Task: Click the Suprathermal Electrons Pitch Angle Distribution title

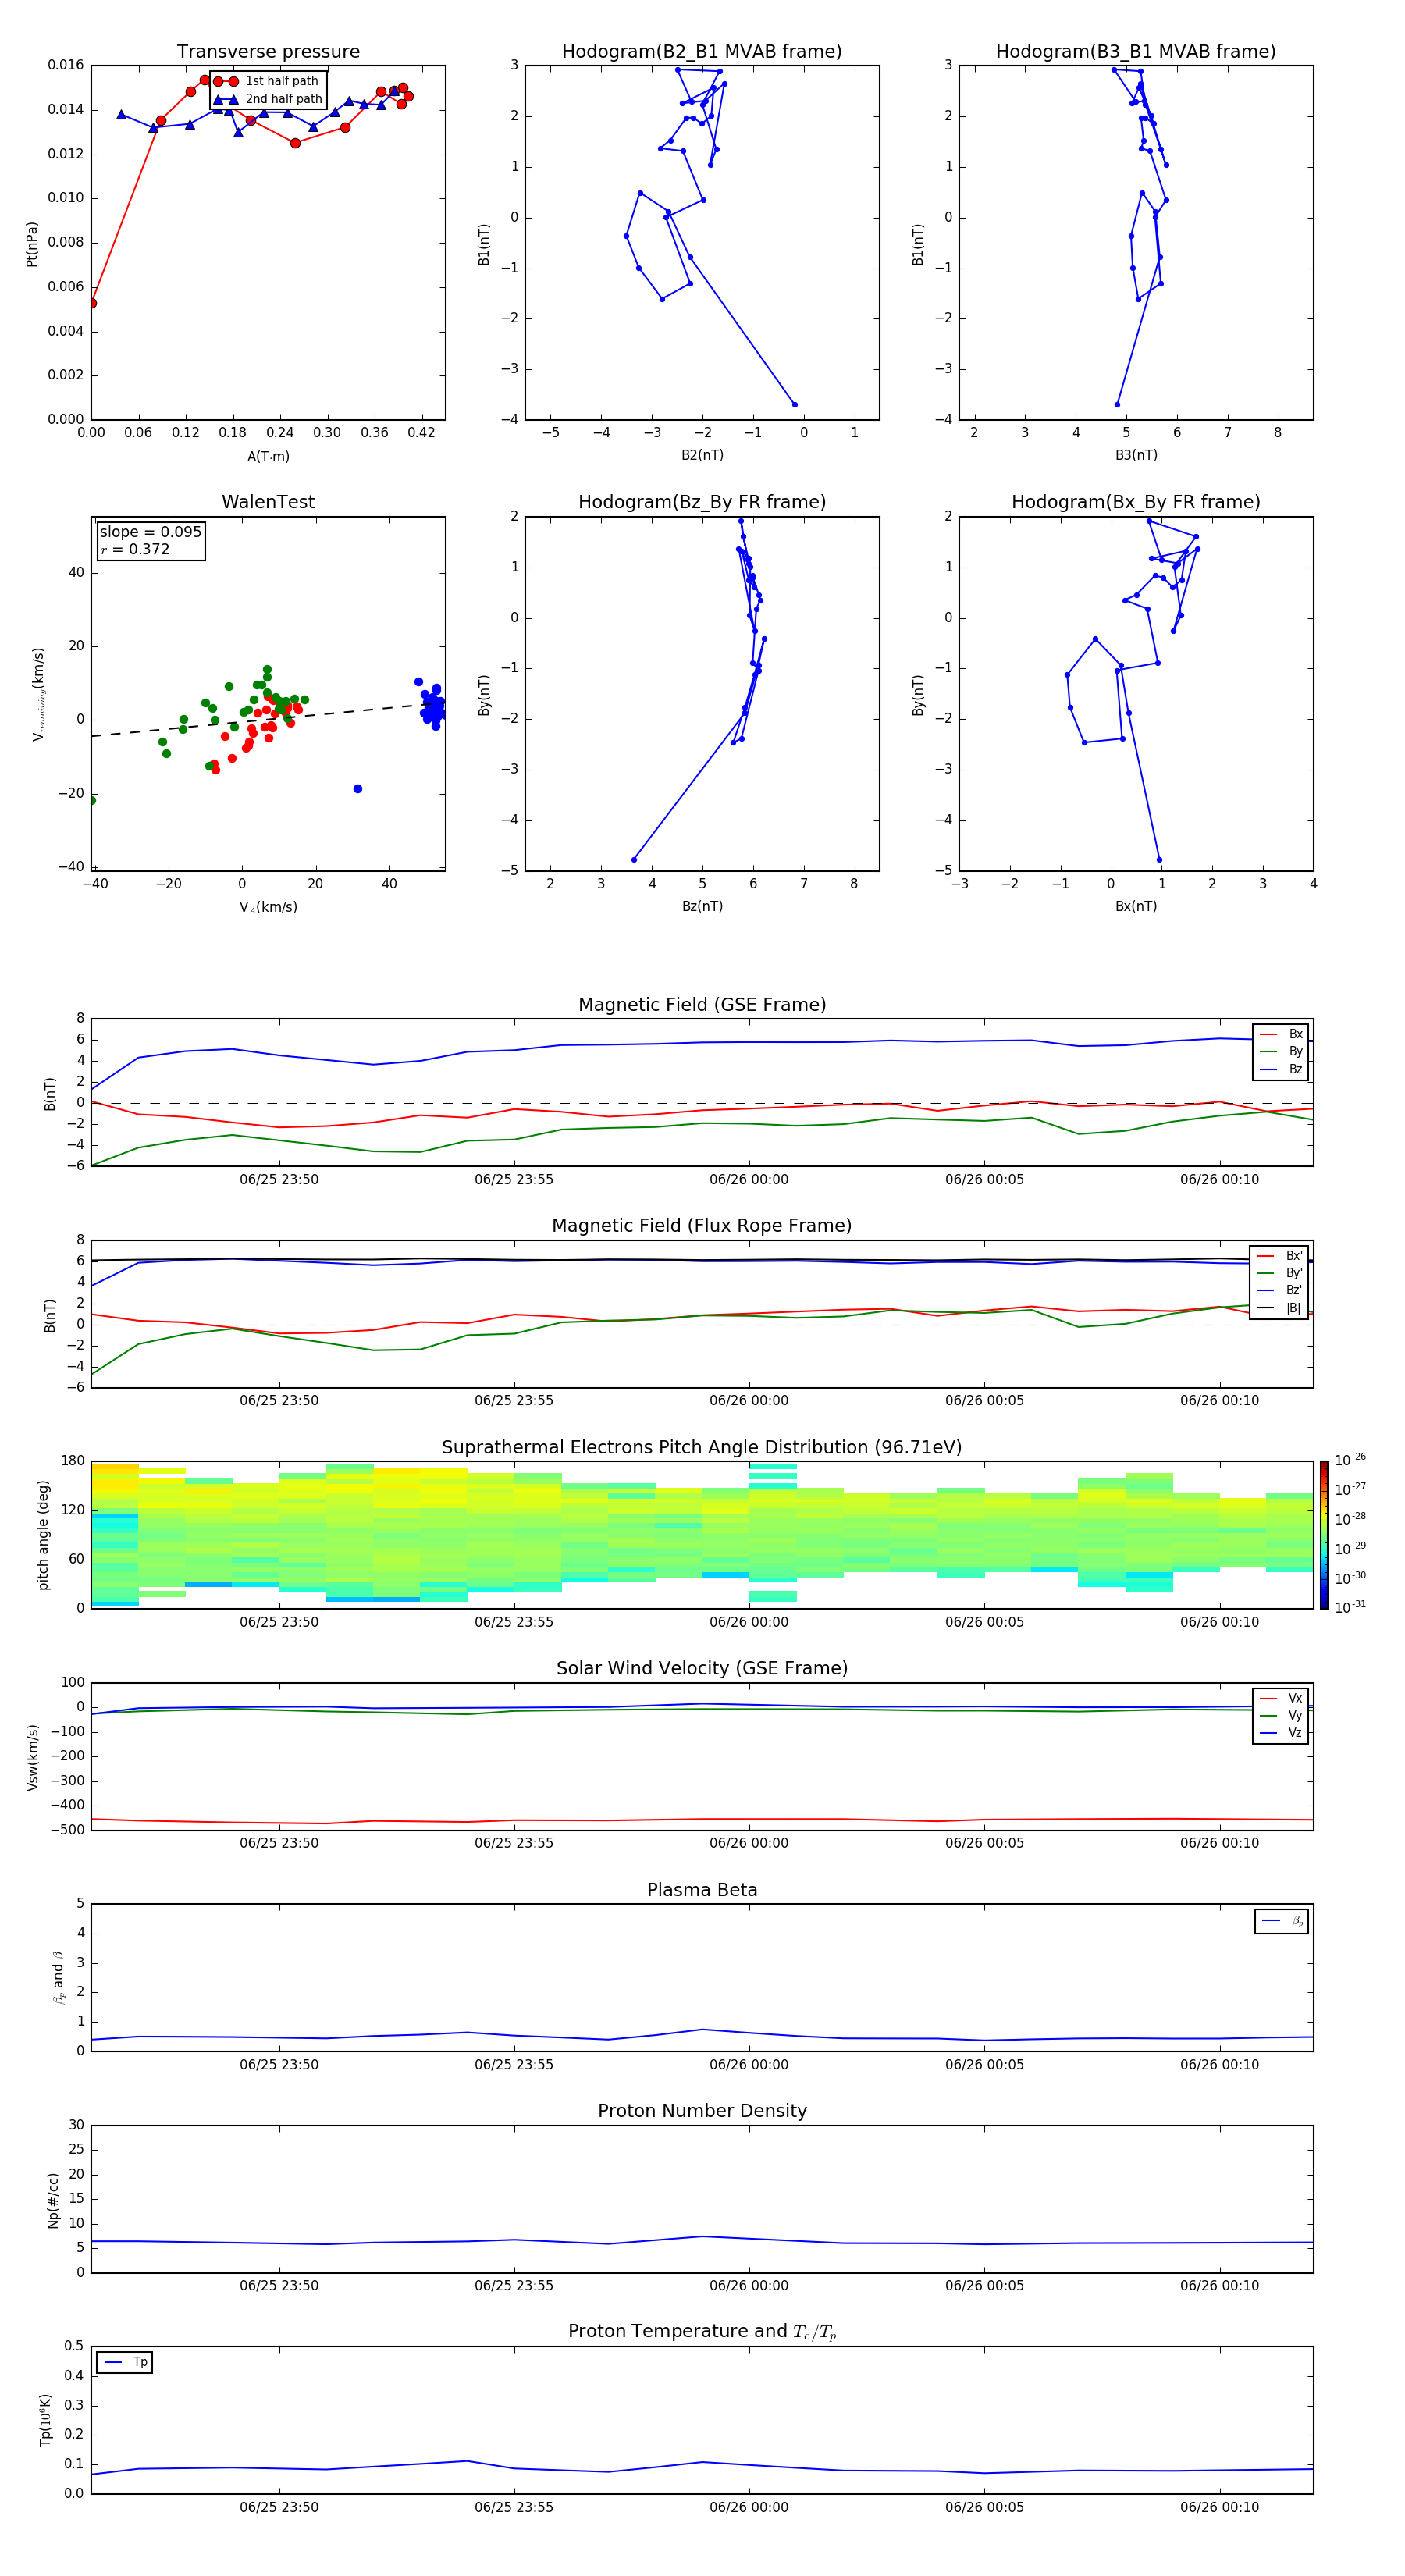Action: [702, 1448]
